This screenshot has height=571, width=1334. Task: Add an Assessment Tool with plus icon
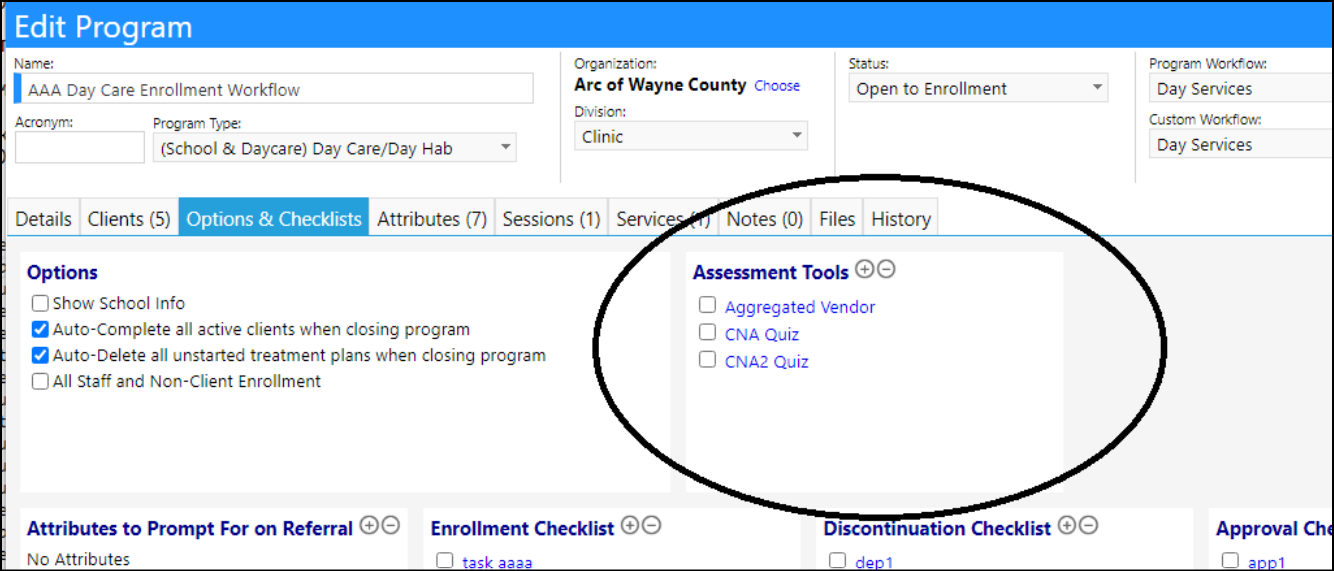coord(864,269)
